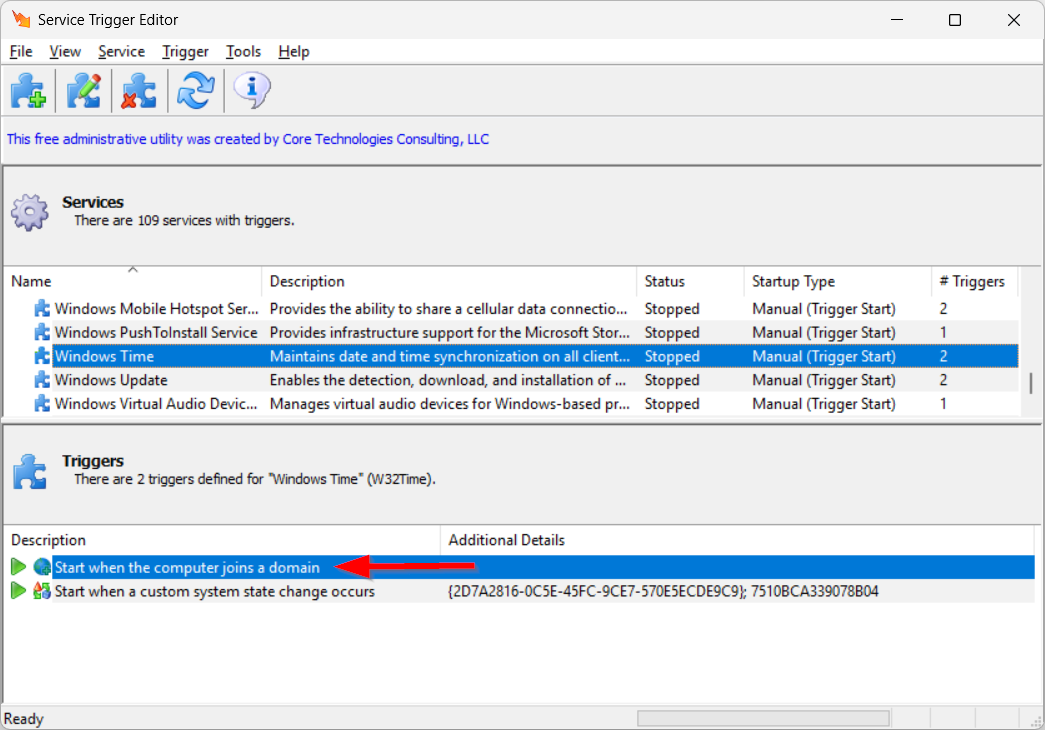Click the services list vertical scrollbar thumb

1030,383
